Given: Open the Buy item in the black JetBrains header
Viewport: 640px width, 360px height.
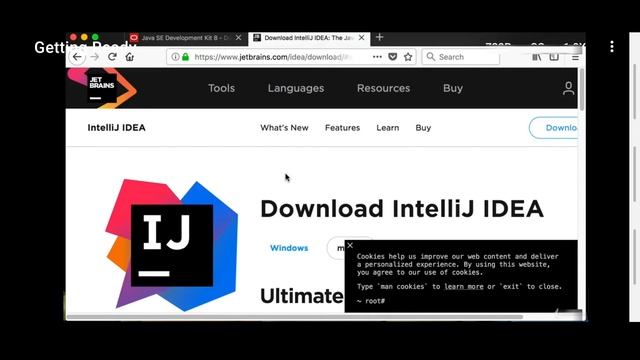Looking at the screenshot, I should (x=453, y=88).
